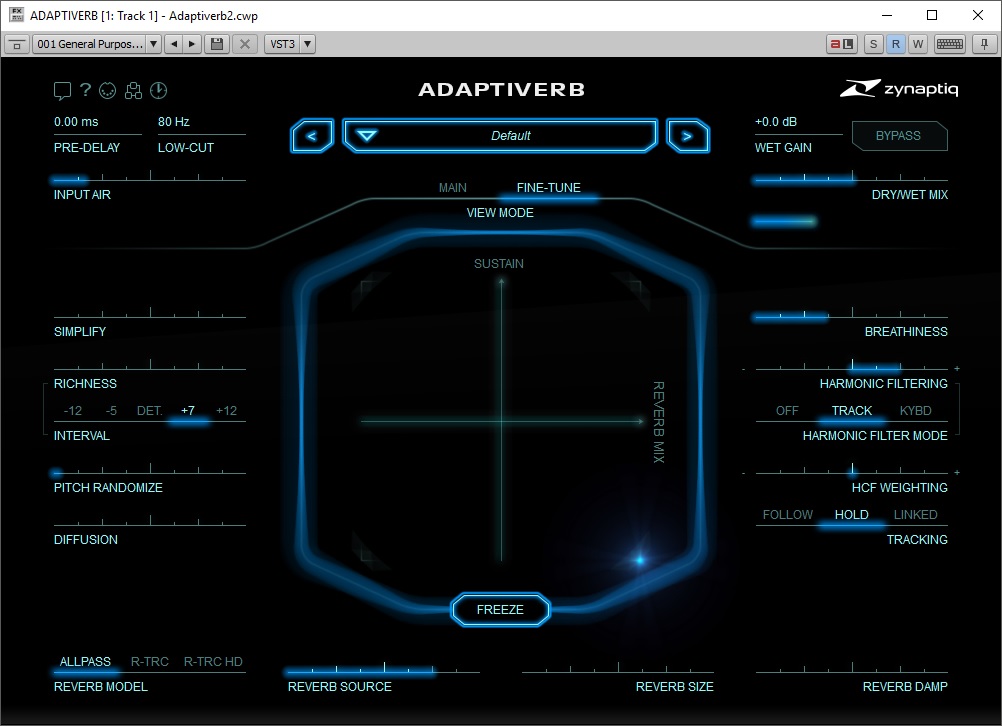This screenshot has height=726, width=1002.
Task: Click the DIFFUSION slider
Action: pyautogui.click(x=150, y=522)
